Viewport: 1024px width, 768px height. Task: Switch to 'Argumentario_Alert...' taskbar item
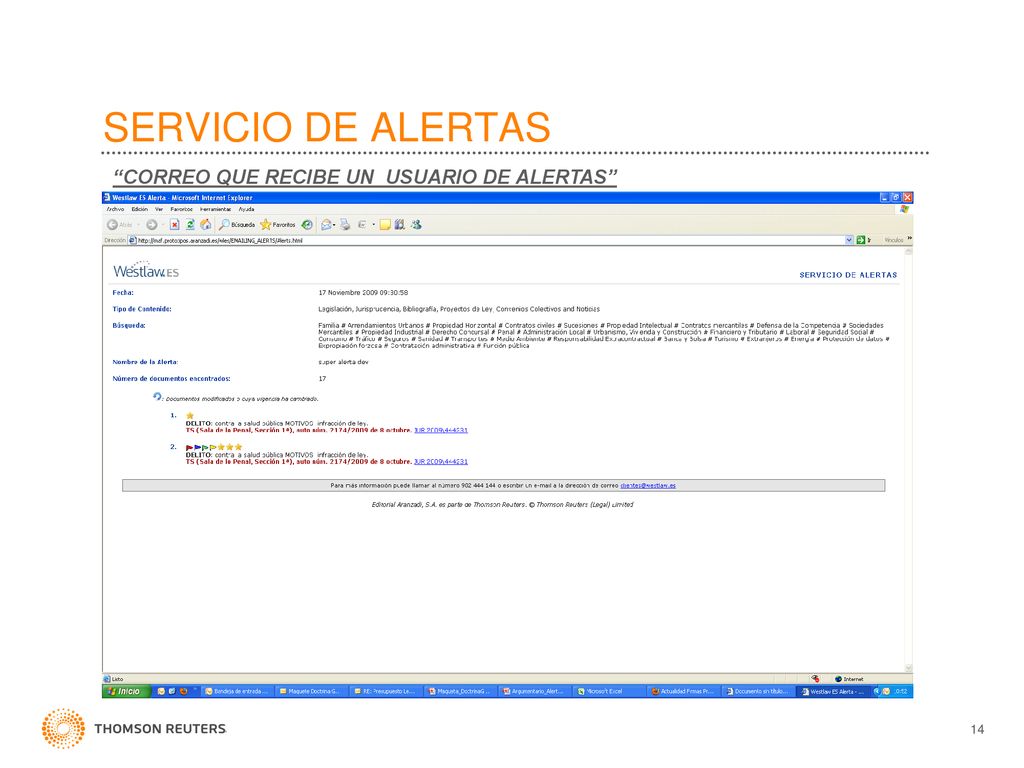point(534,691)
